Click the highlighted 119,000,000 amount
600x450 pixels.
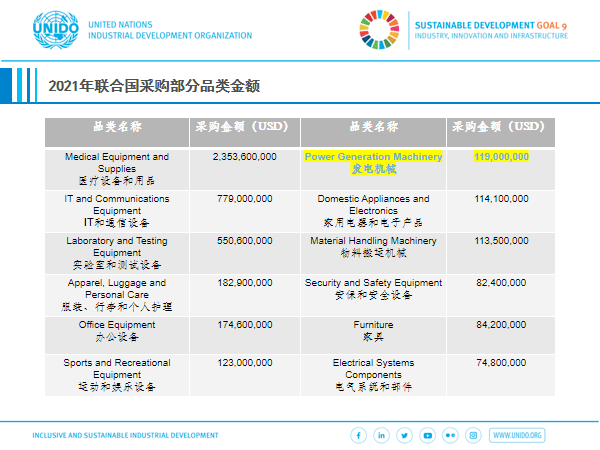coord(501,157)
